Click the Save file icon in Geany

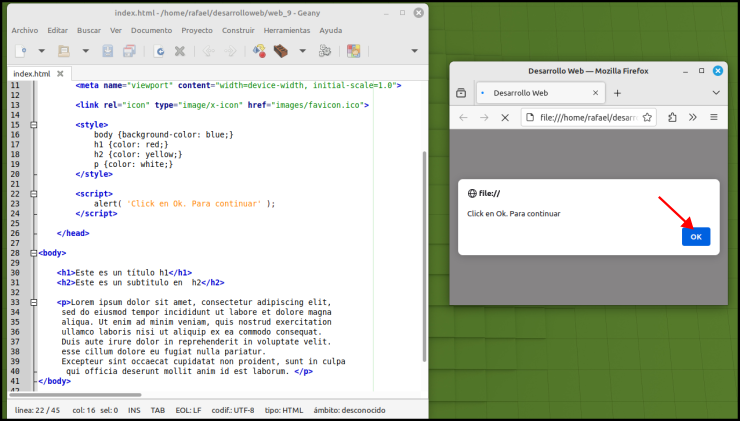[x=108, y=51]
